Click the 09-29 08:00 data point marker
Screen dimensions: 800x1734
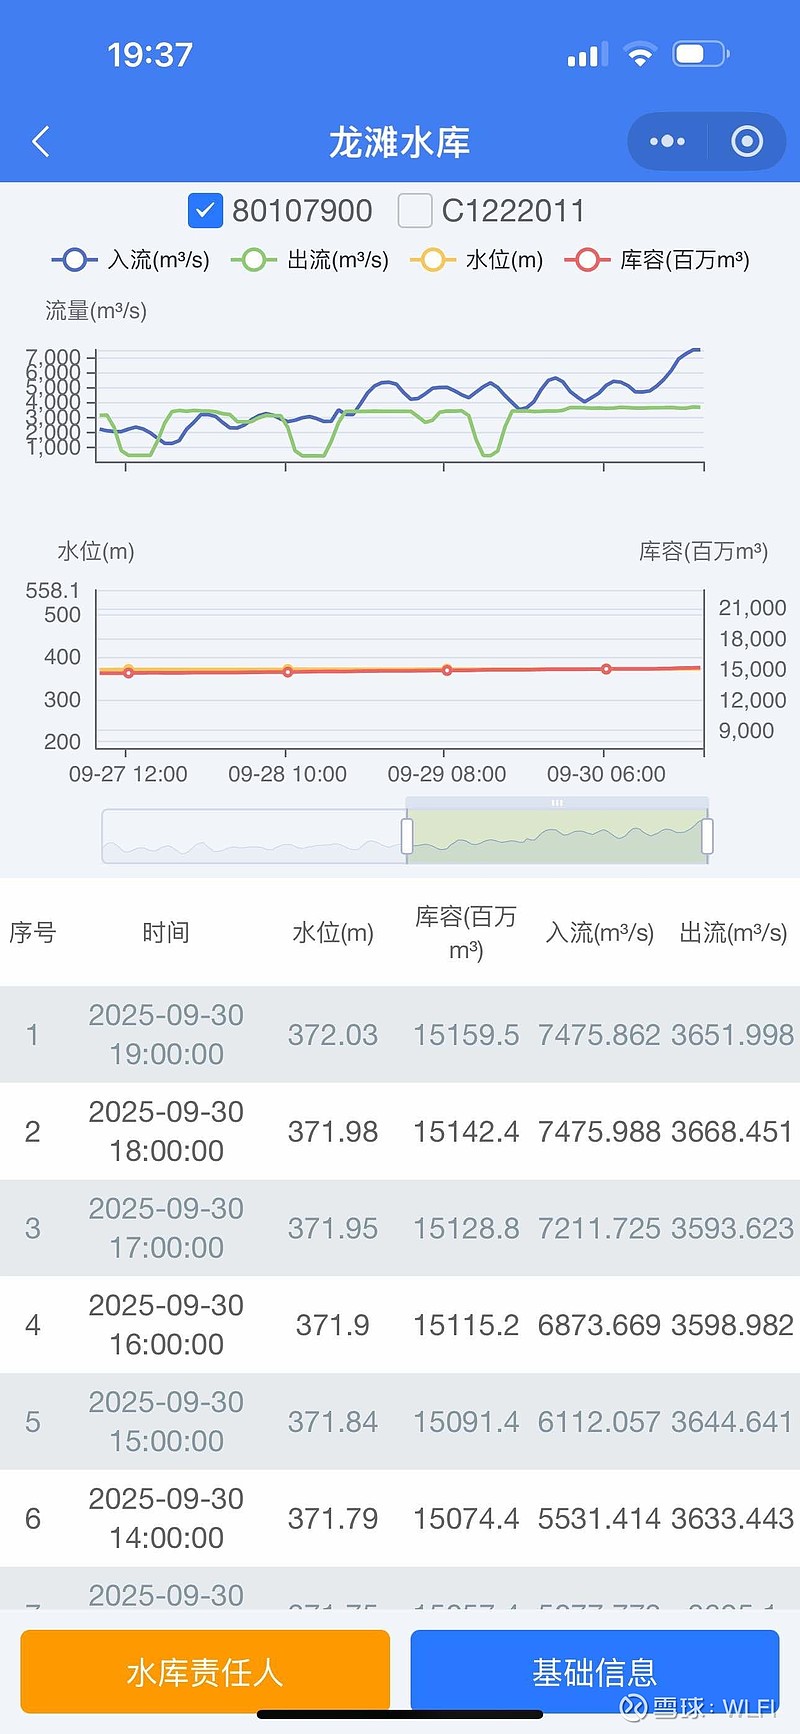tap(447, 670)
